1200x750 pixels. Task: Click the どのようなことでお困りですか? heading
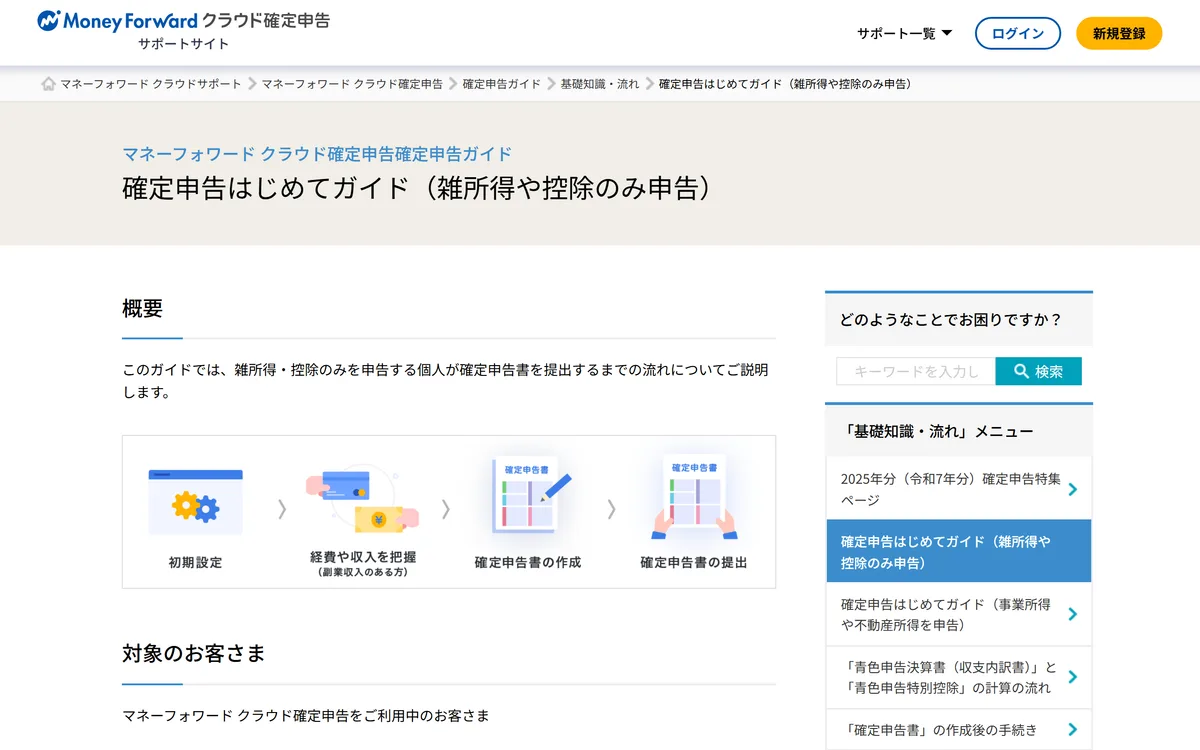[950, 320]
